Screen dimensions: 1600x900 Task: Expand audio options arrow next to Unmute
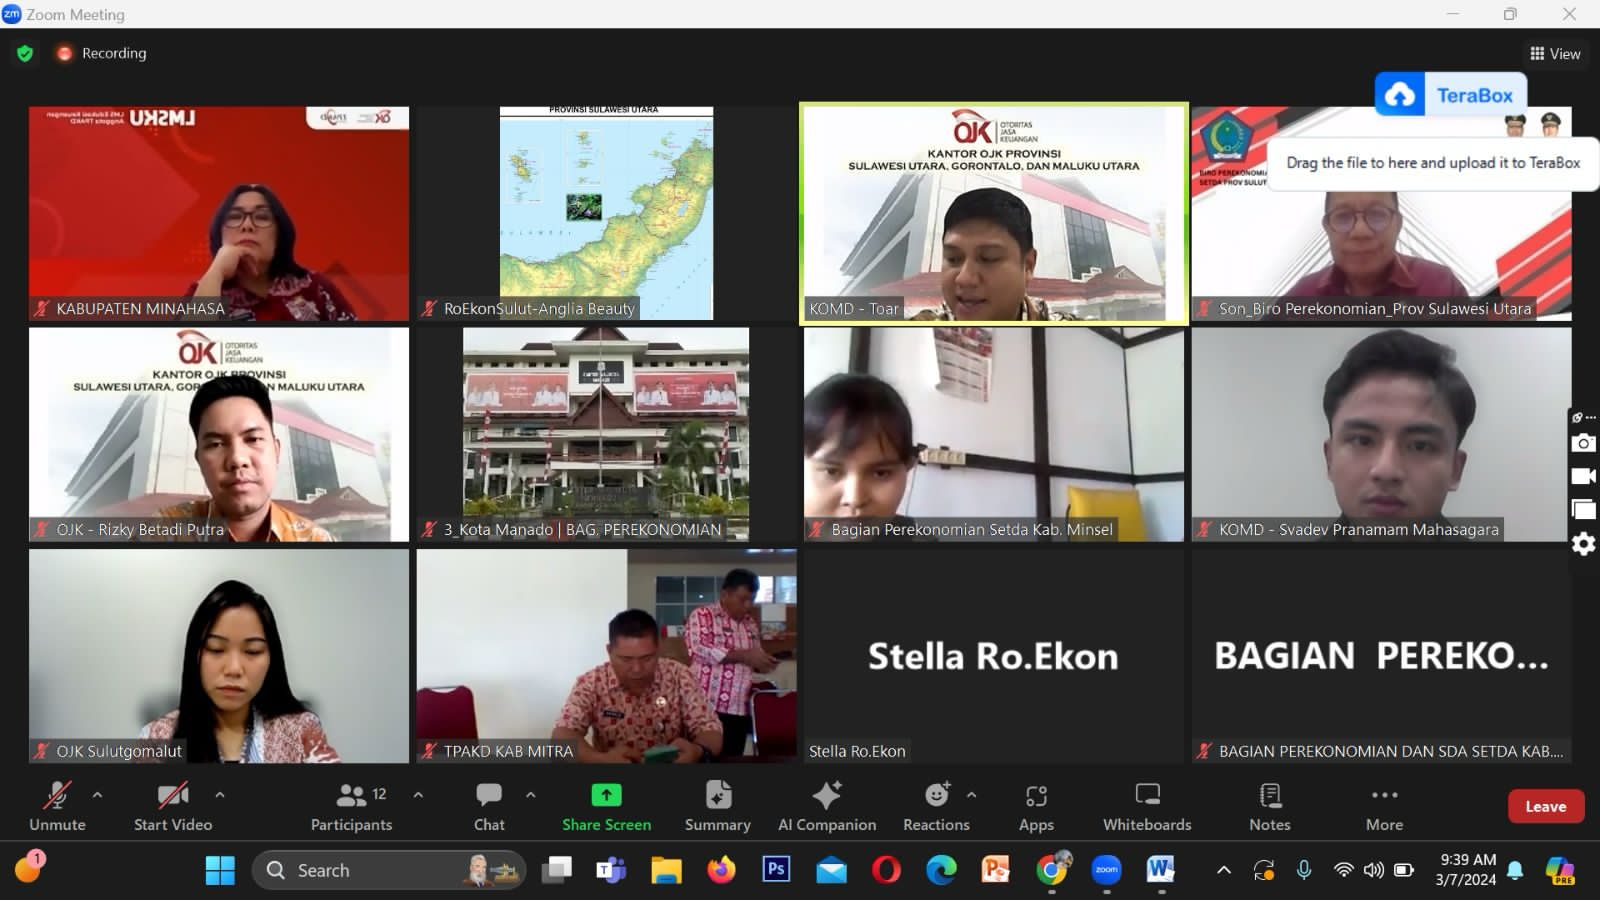[97, 795]
